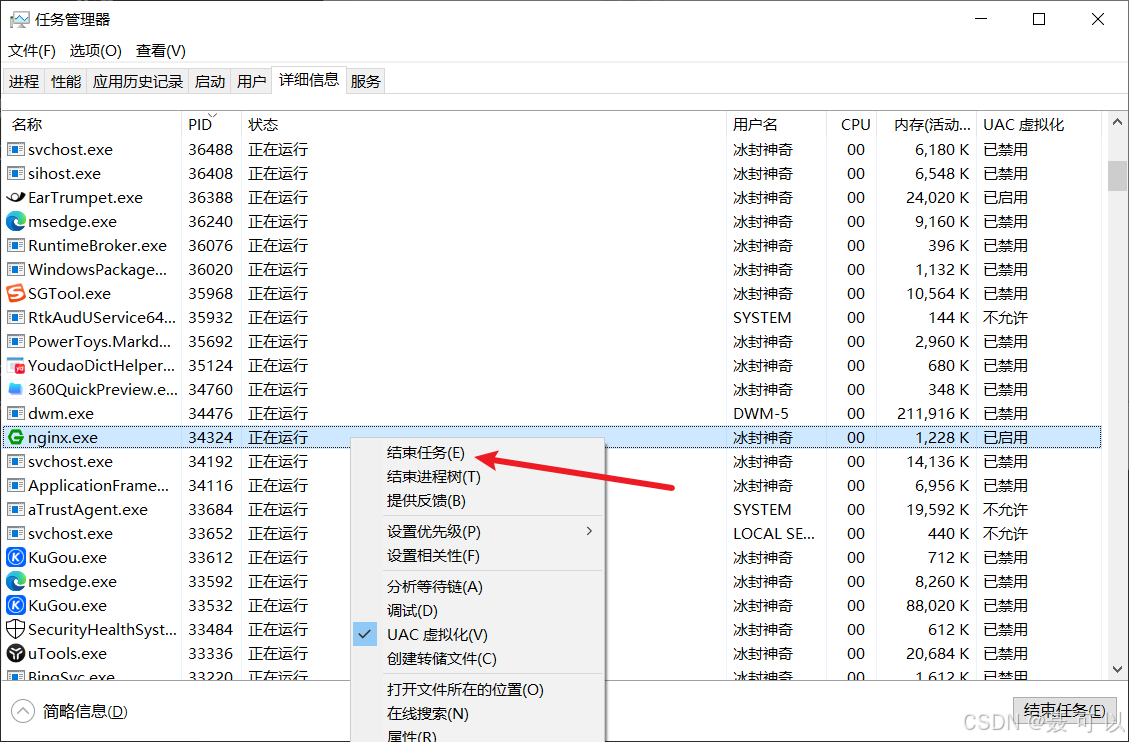
Task: Sort by the 用户名 column header
Action: tap(776, 124)
